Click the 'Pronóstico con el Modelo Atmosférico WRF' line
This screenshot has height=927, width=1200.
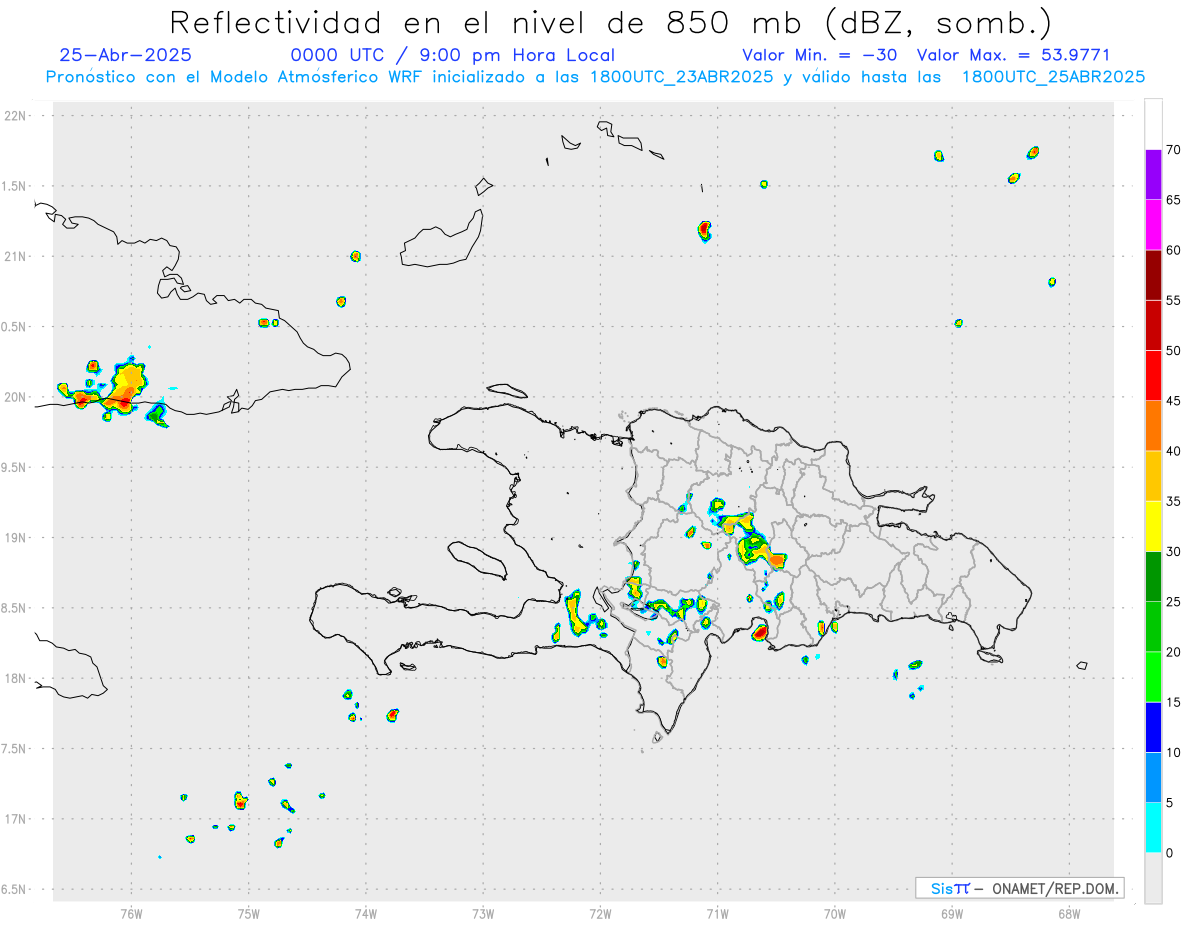pyautogui.click(x=595, y=77)
